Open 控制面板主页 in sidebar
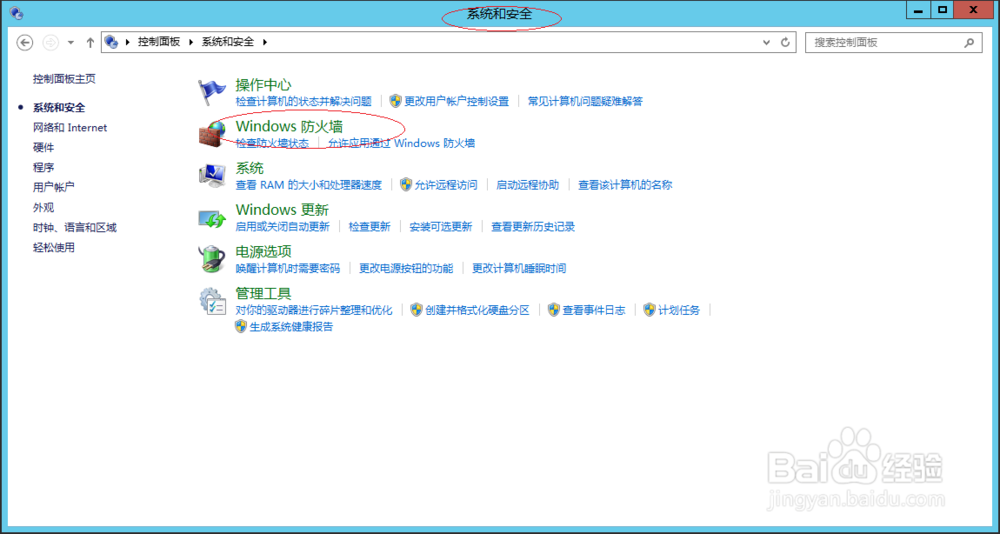 pos(64,78)
